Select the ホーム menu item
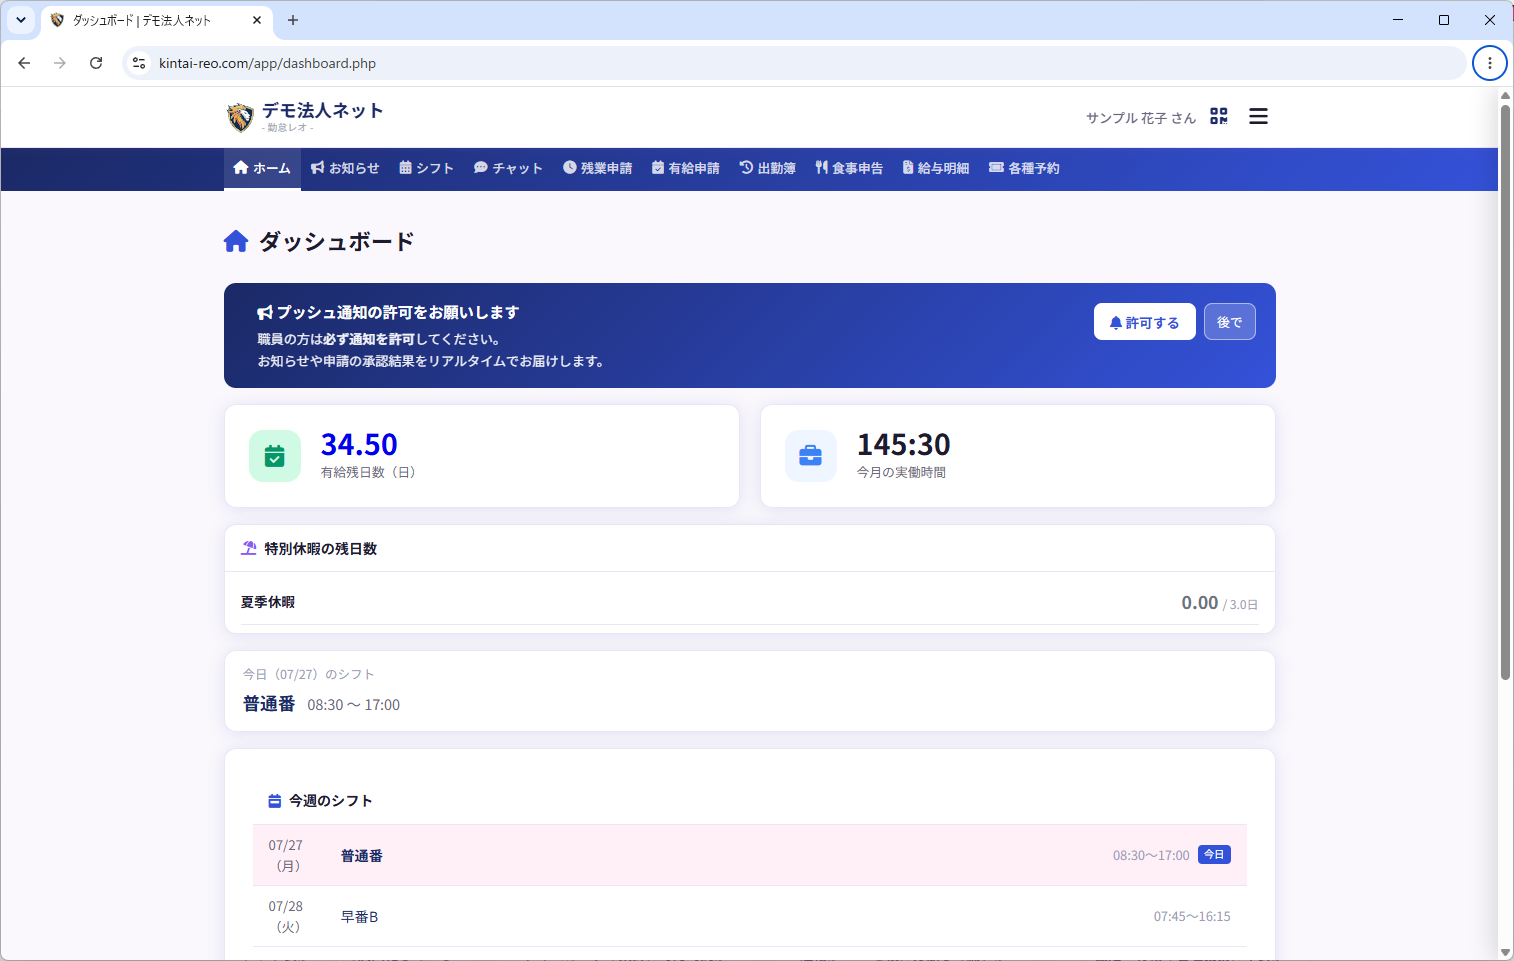The height and width of the screenshot is (961, 1514). pos(262,168)
